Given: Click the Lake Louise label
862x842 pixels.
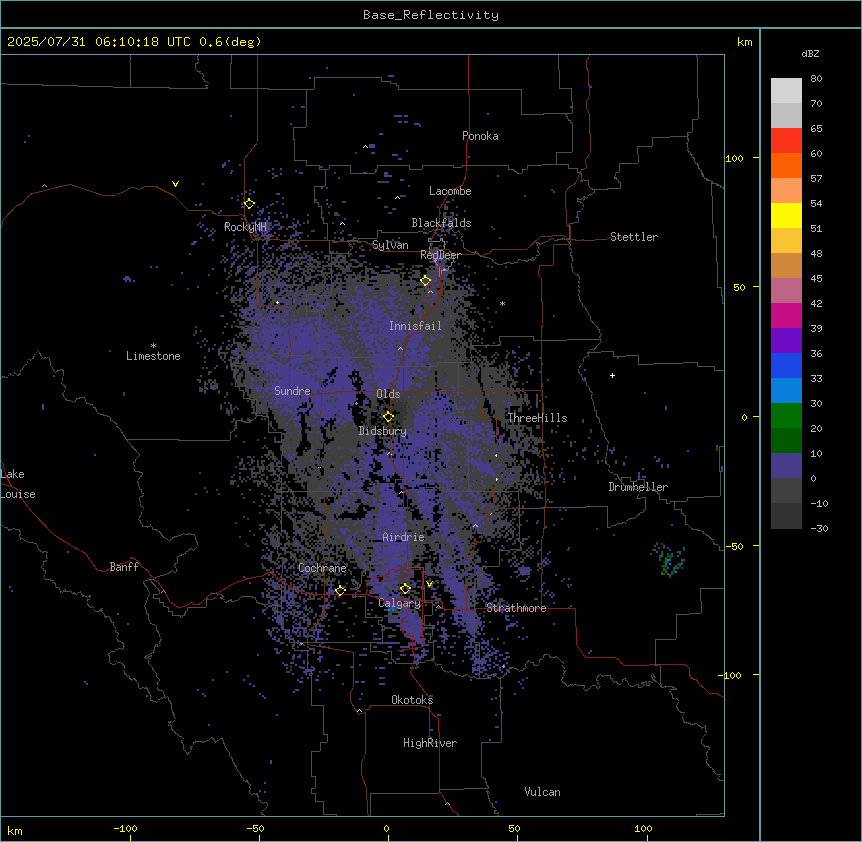Looking at the screenshot, I should [18, 484].
